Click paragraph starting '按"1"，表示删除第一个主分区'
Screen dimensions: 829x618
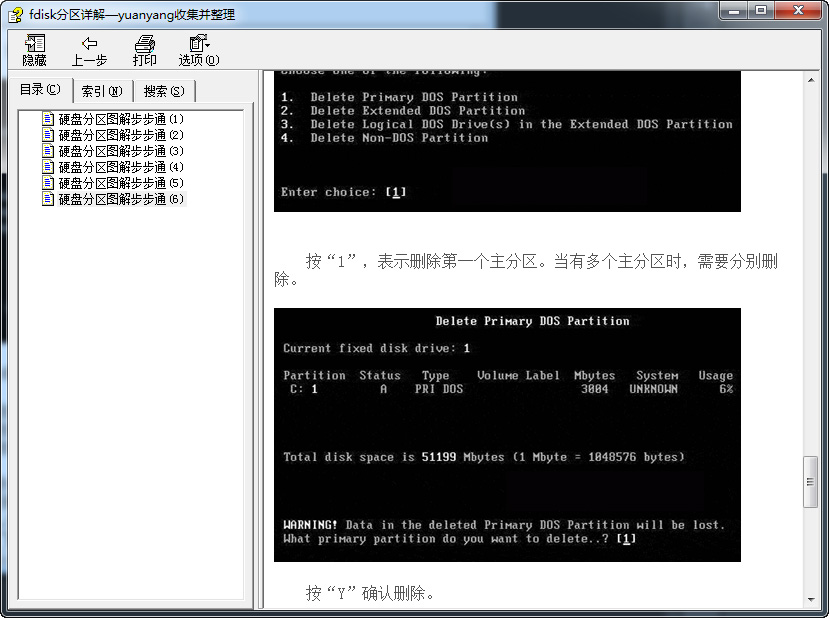coord(526,270)
